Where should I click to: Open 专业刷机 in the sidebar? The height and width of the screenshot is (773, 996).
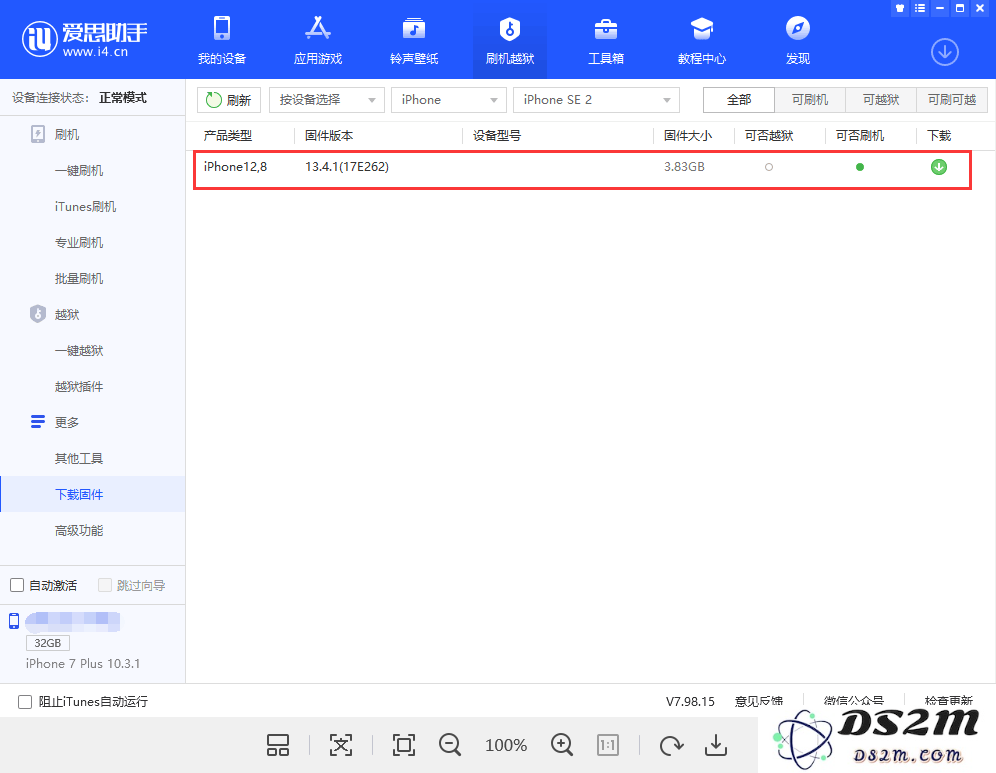[x=79, y=242]
